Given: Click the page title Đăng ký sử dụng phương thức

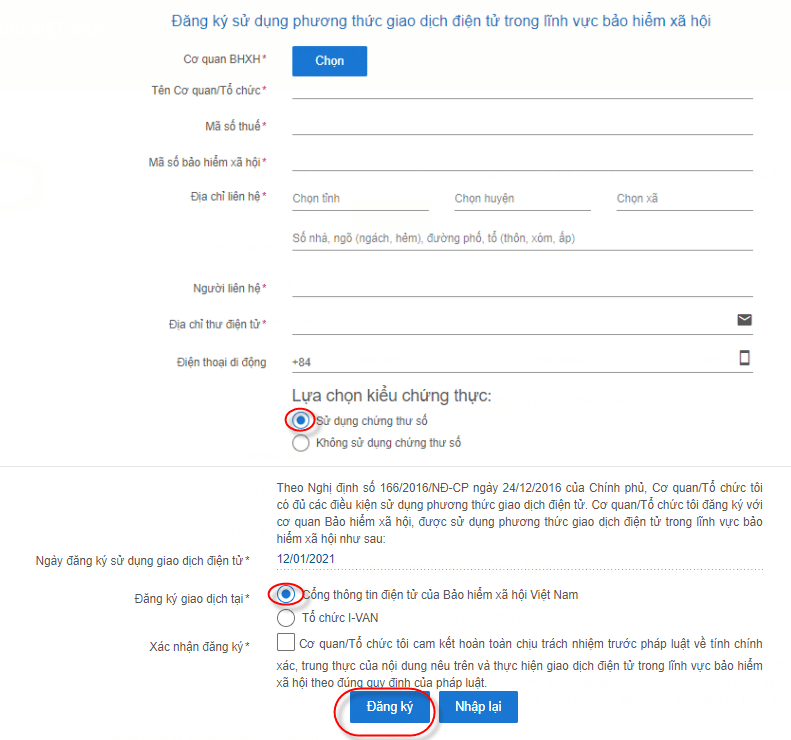Looking at the screenshot, I should coord(441,21).
